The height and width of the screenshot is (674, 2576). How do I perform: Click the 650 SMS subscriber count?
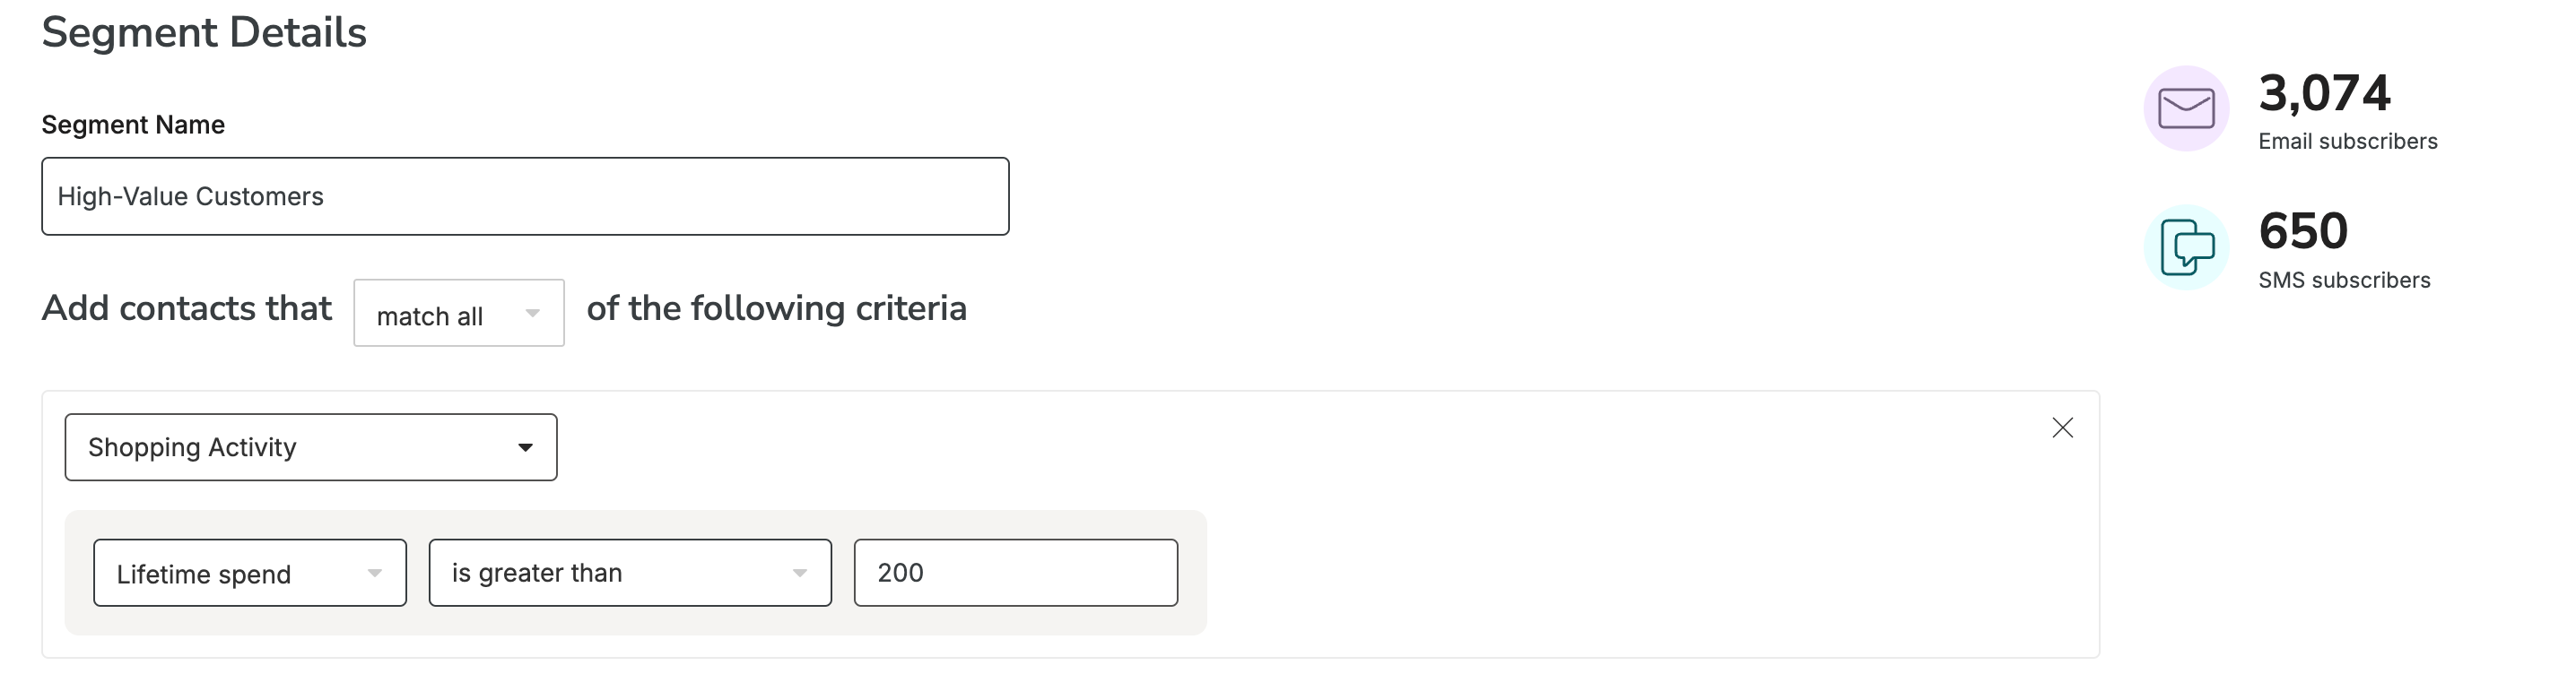(x=2303, y=231)
